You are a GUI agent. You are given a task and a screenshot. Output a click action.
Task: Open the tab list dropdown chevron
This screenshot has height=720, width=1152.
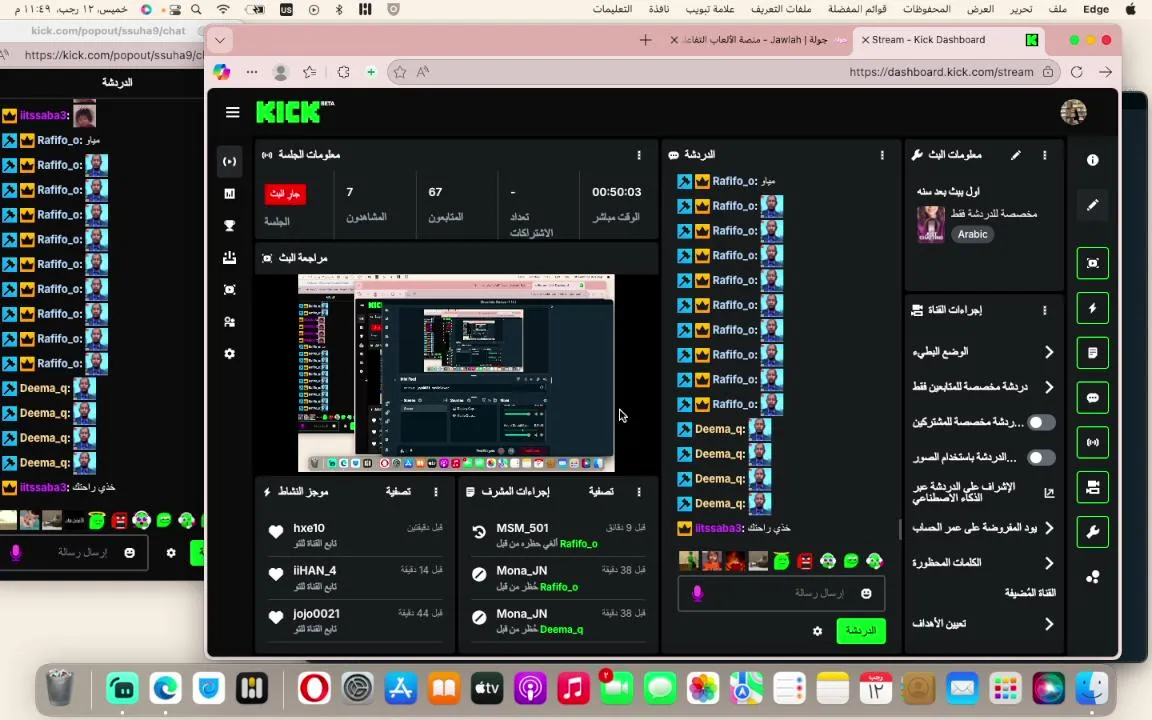[x=220, y=40]
